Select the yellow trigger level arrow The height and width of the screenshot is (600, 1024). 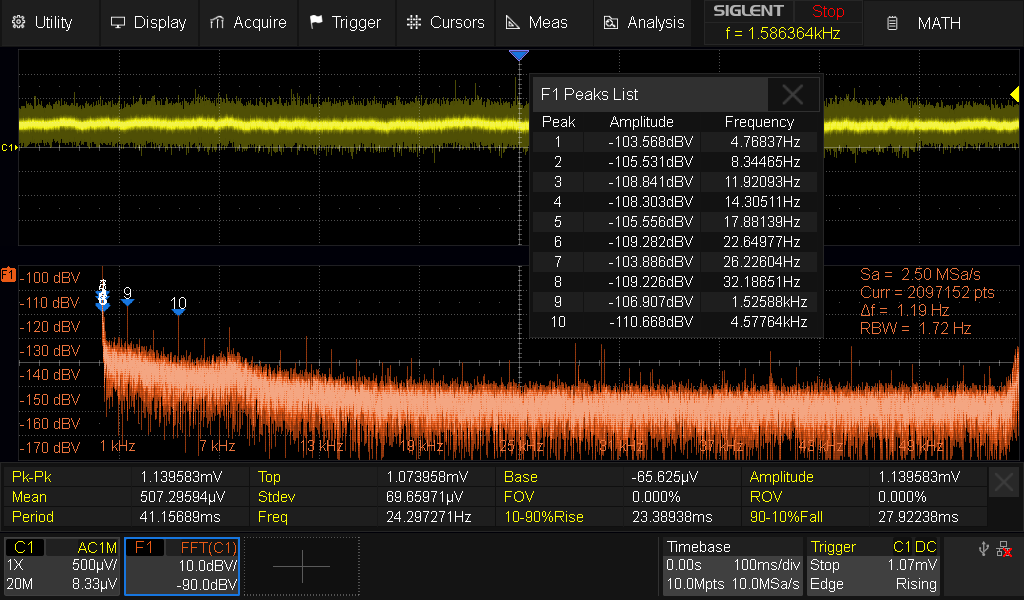point(1013,94)
